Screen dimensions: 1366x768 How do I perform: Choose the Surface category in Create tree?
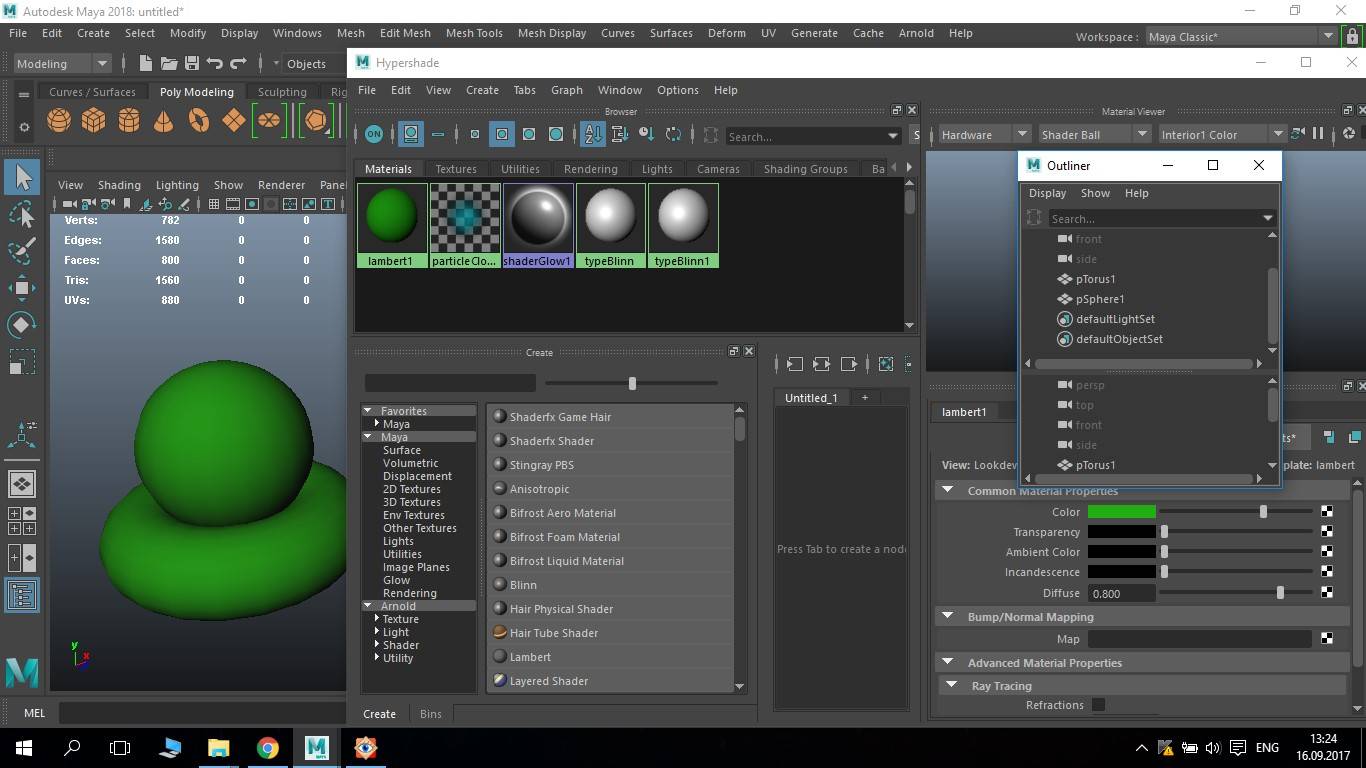[402, 450]
